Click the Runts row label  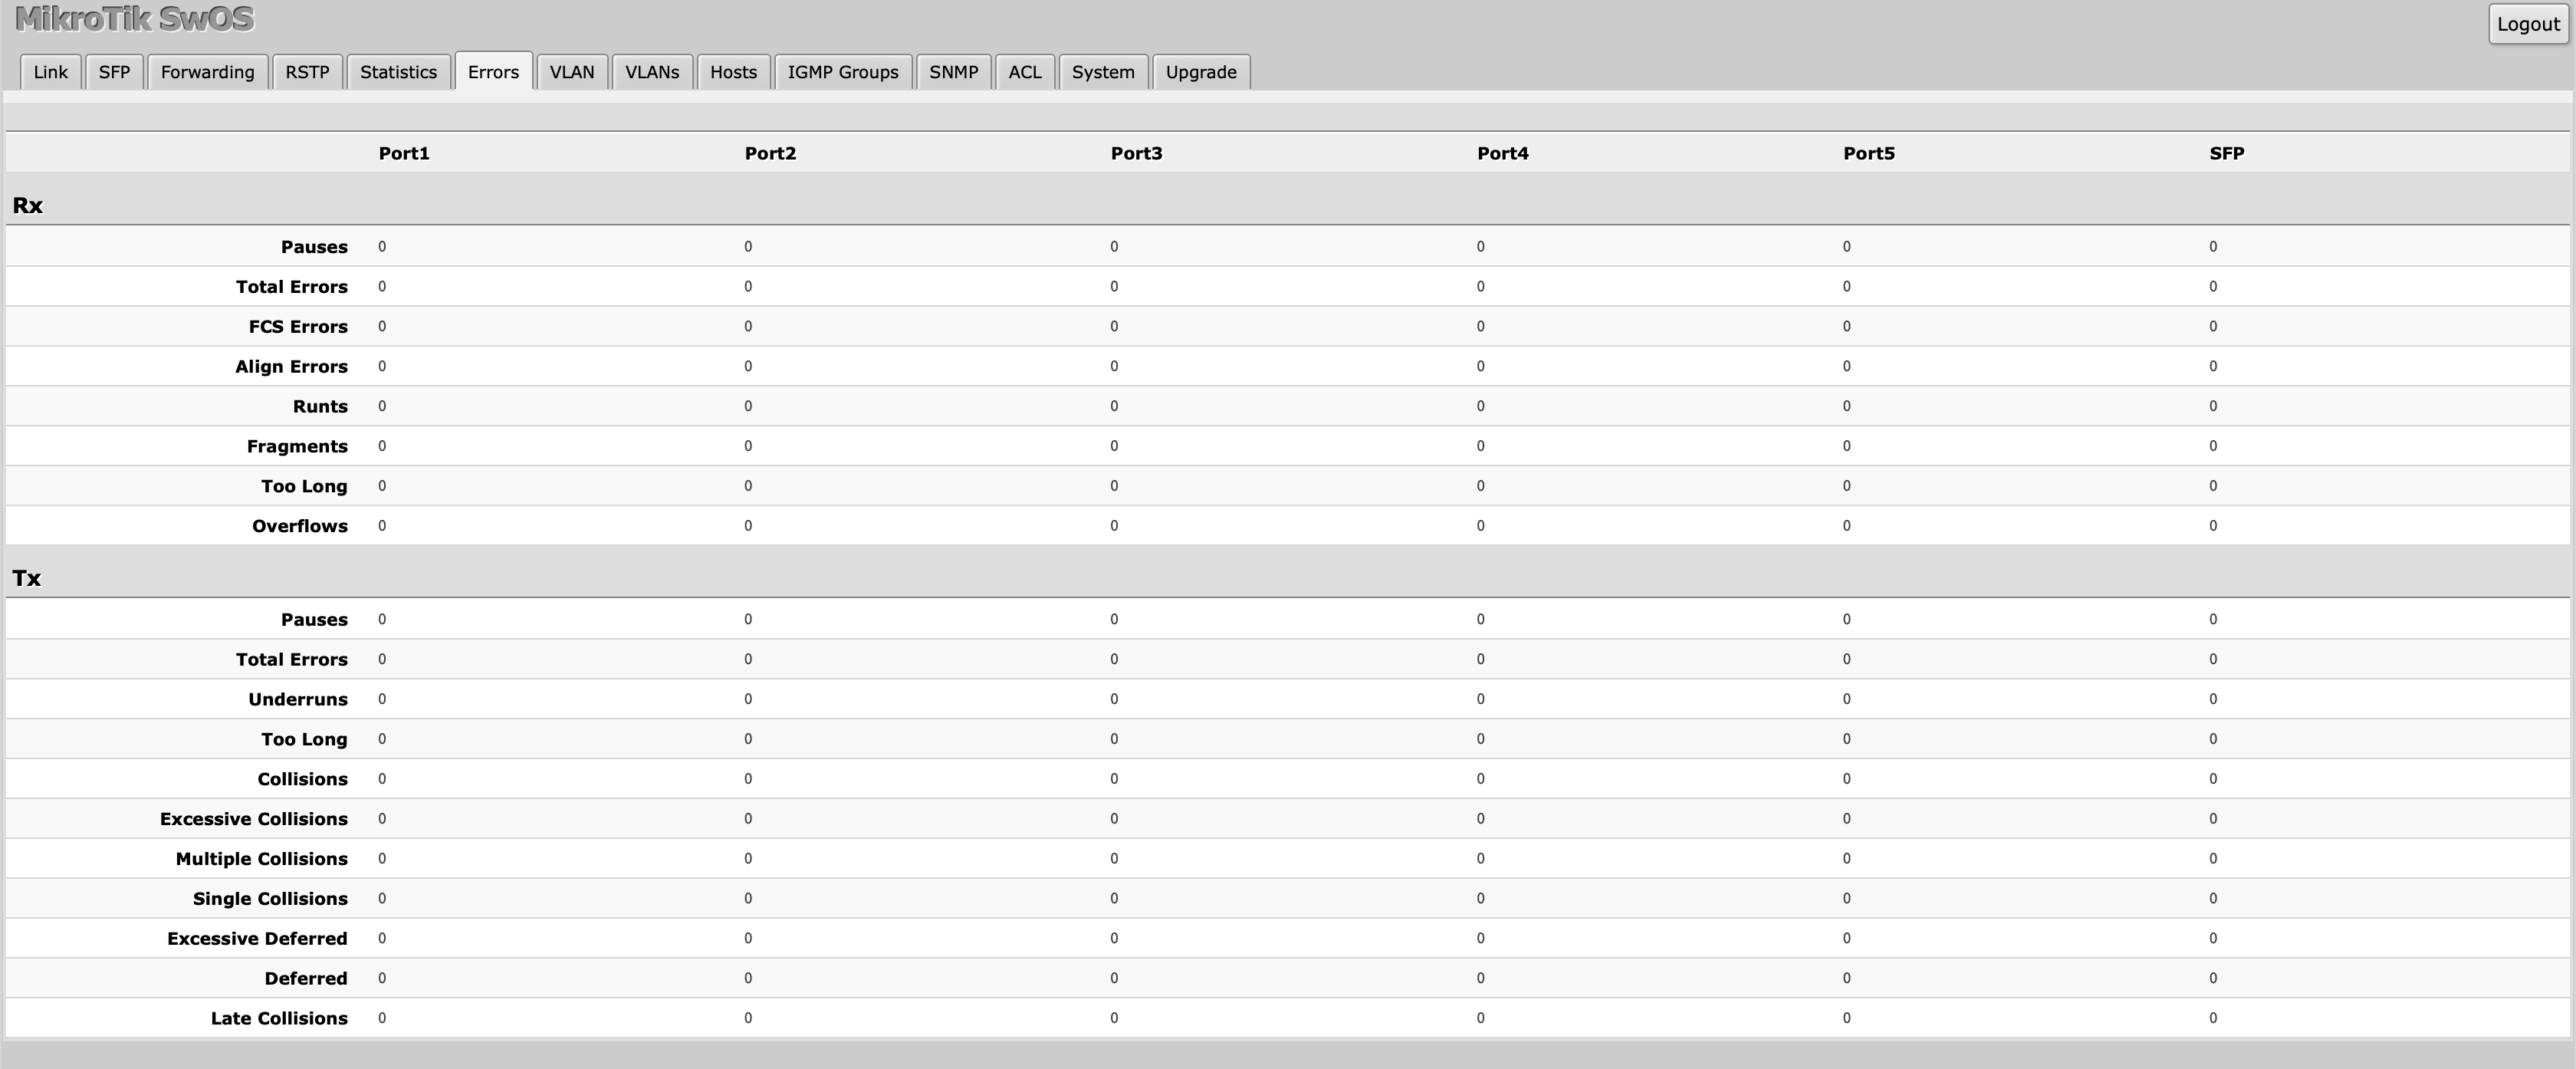320,407
